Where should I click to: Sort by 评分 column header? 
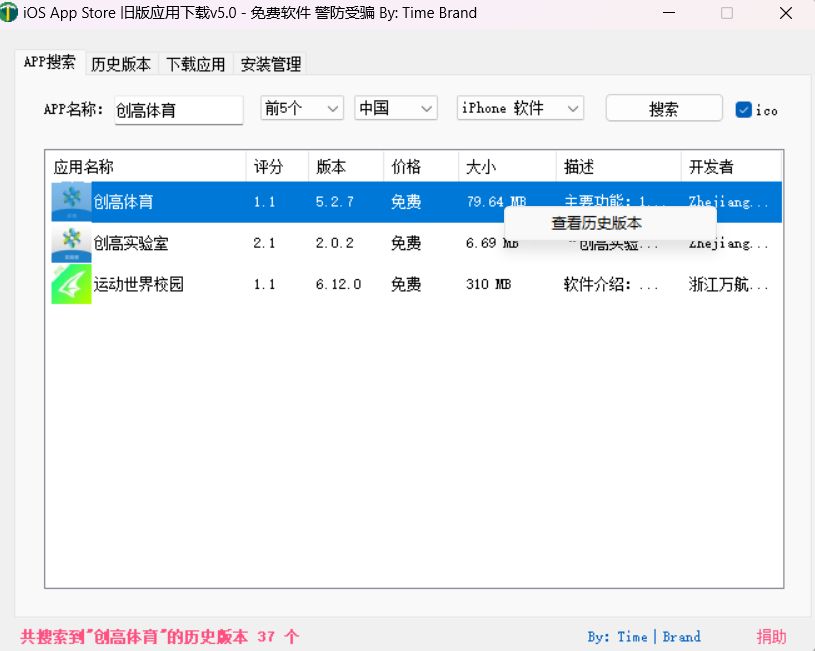tap(277, 166)
